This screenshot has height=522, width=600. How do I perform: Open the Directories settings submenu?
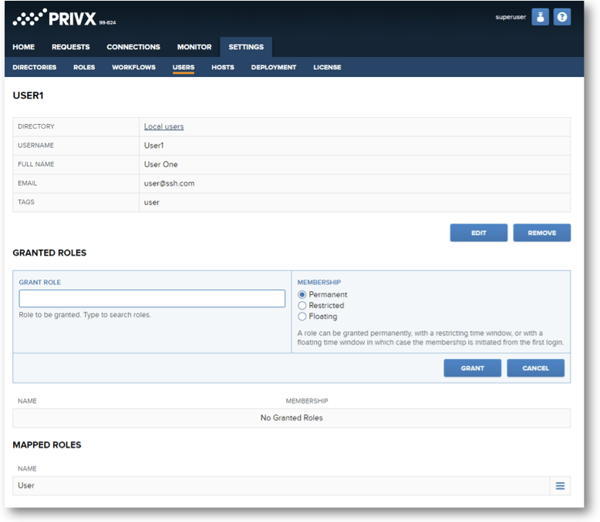click(x=34, y=67)
